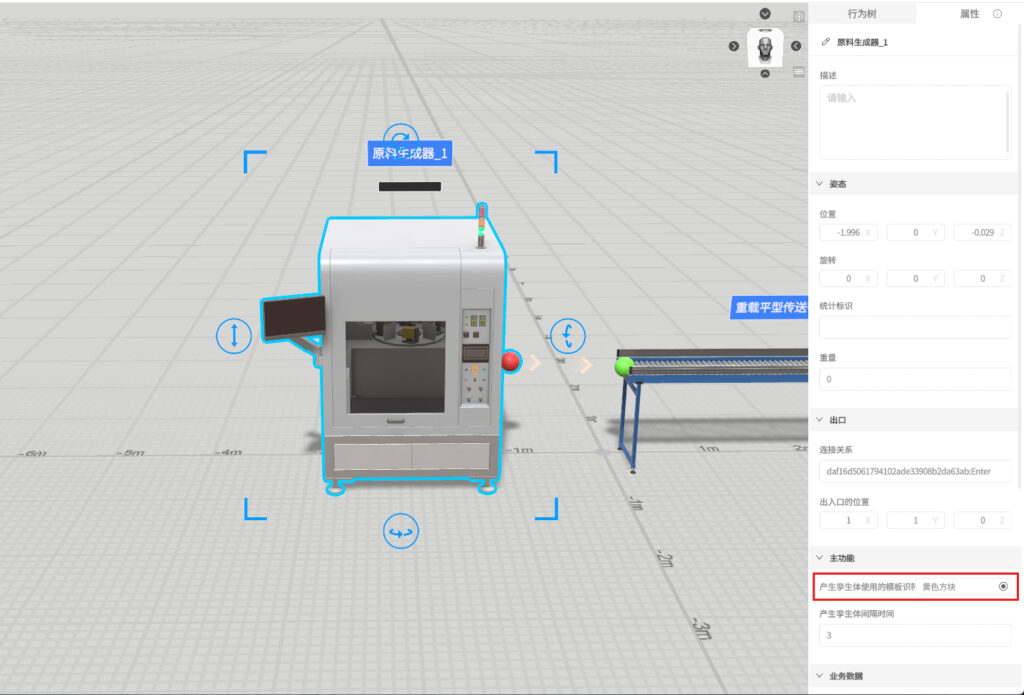Edit the 出入口的位置 Z field

[982, 520]
